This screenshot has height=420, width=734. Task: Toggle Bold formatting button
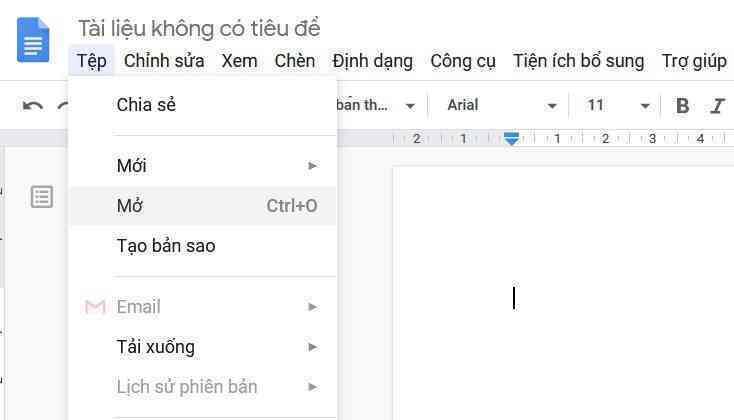tap(683, 105)
